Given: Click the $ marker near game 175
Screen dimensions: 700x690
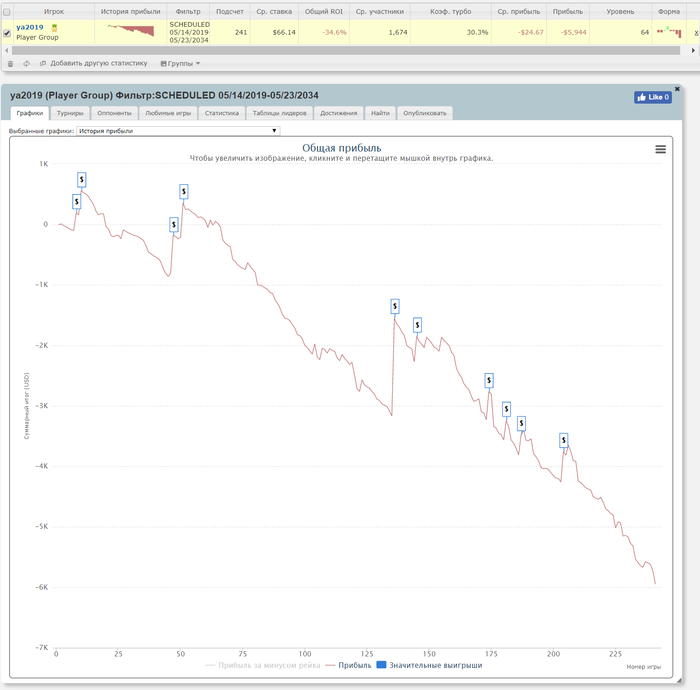Looking at the screenshot, I should point(489,380).
